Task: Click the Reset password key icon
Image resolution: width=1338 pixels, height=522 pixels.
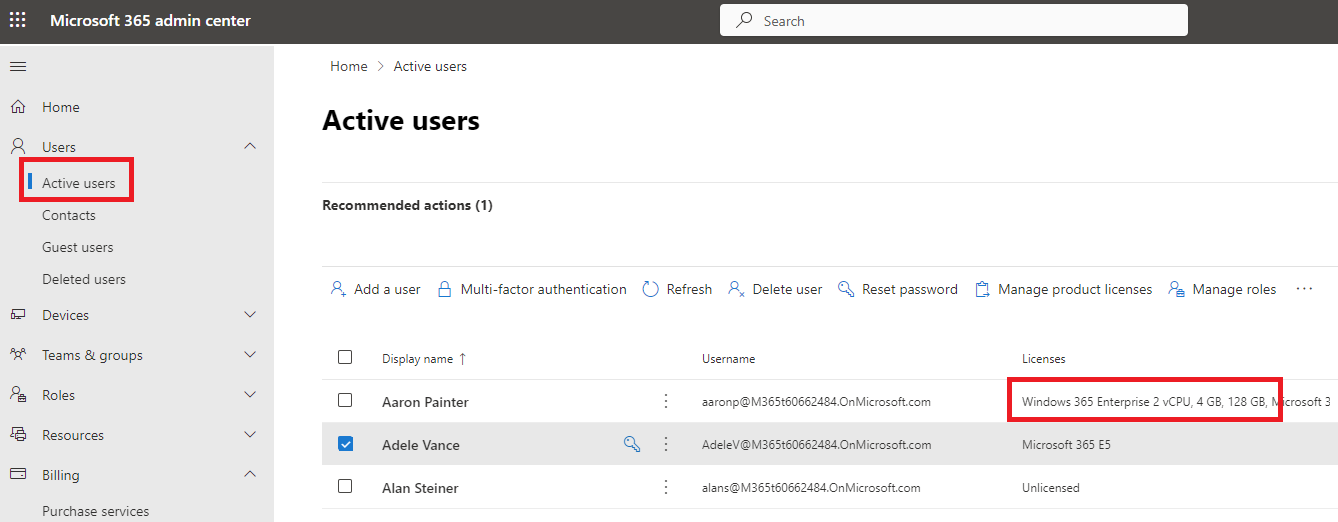Action: click(x=846, y=289)
